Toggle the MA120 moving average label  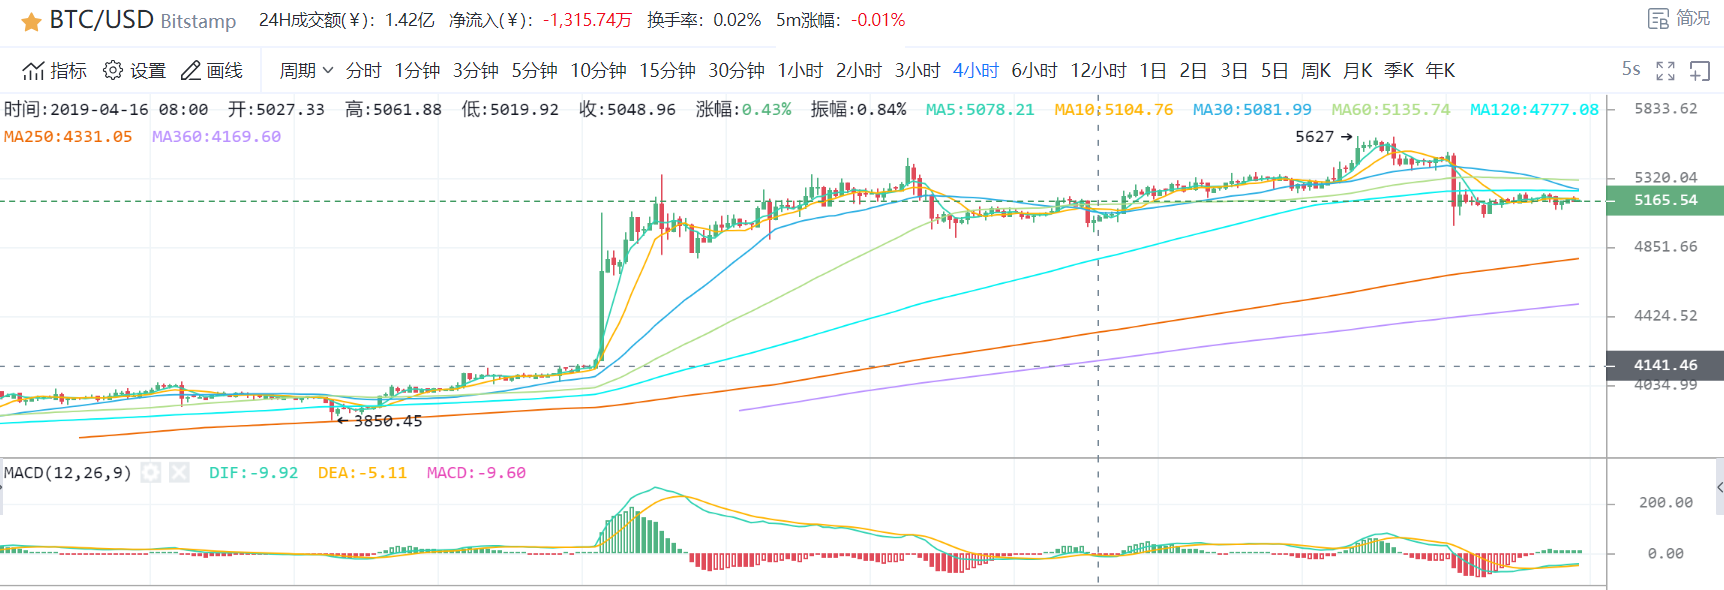1534,110
